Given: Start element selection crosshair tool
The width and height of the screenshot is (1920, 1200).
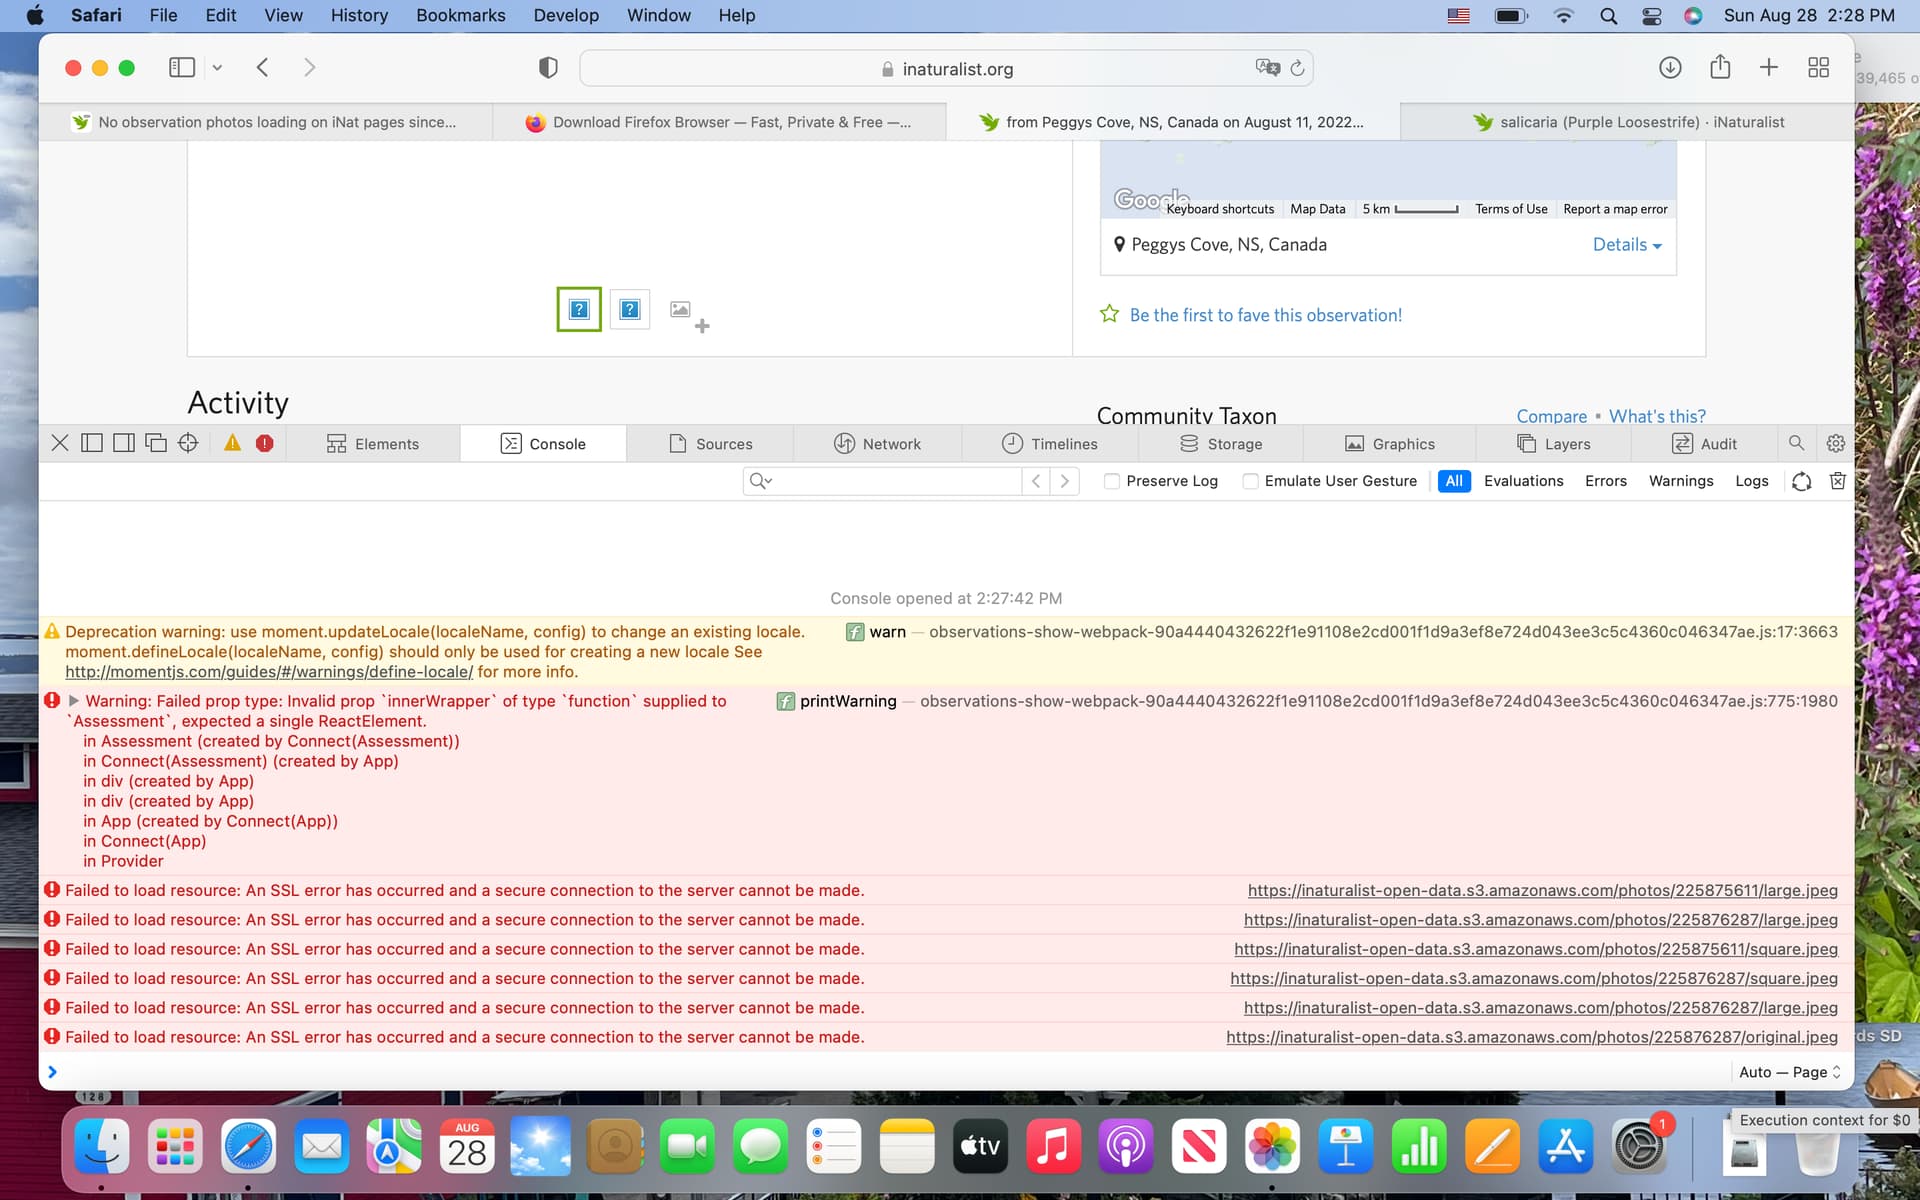Looking at the screenshot, I should coord(188,443).
